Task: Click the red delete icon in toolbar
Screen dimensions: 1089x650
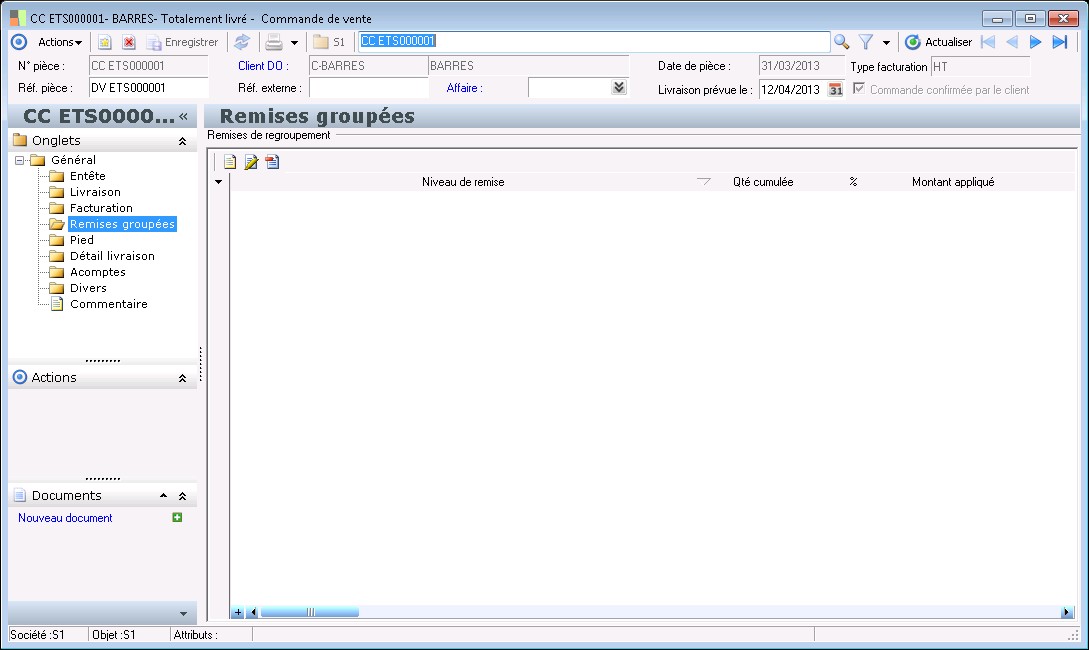Action: click(x=128, y=42)
